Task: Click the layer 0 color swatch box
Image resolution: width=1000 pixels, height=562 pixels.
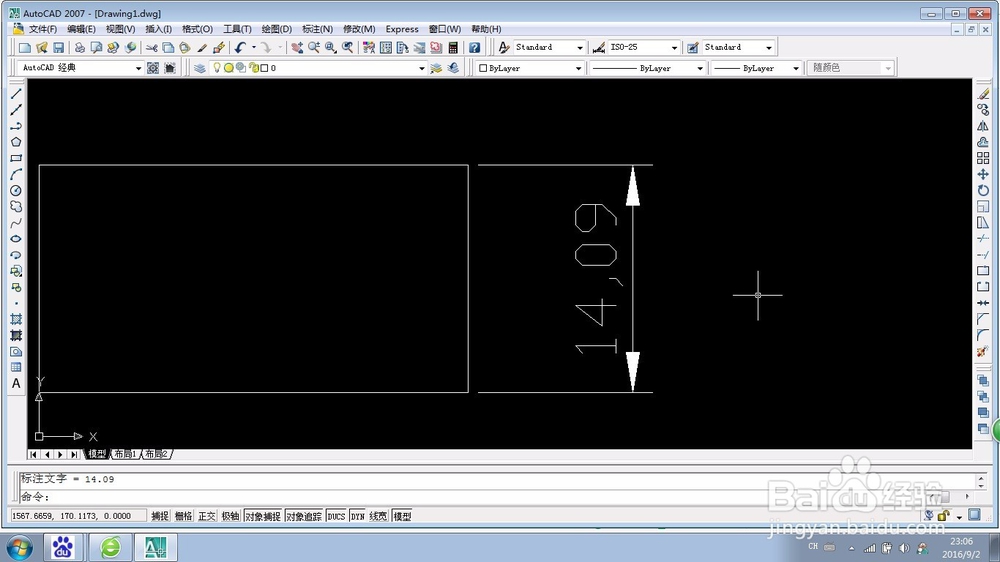Action: pyautogui.click(x=264, y=68)
